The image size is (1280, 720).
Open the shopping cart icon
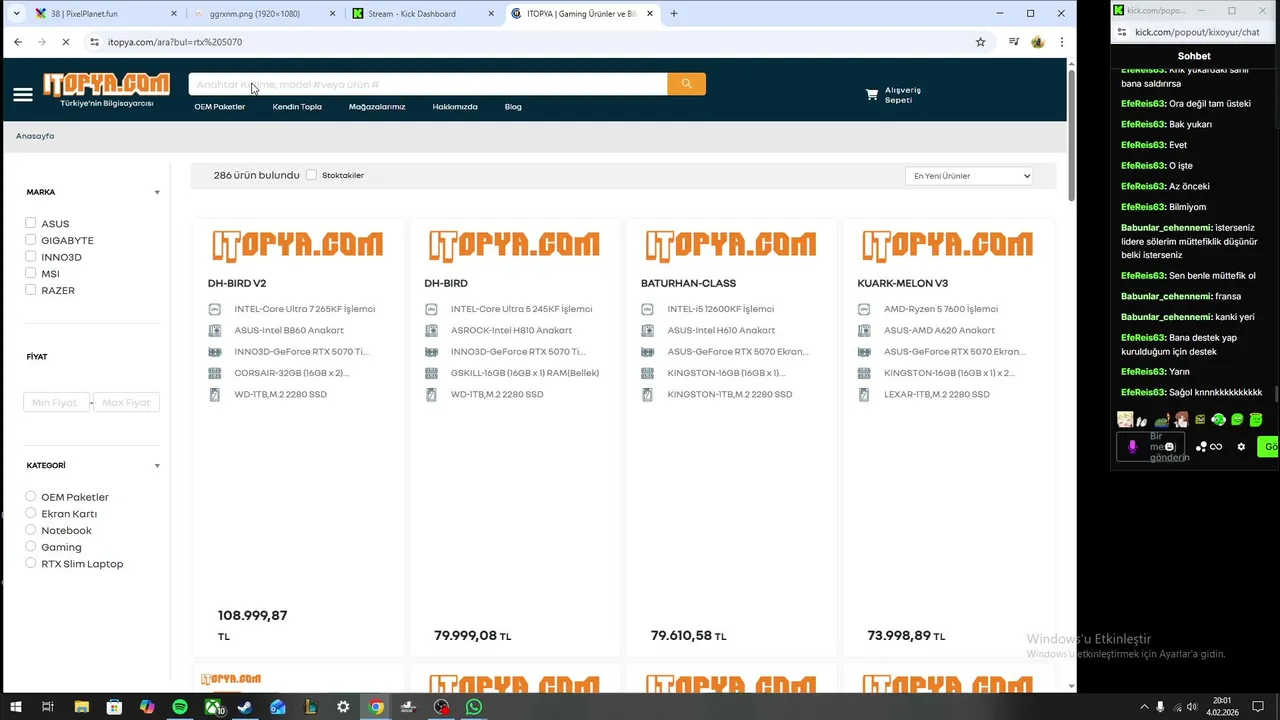point(872,95)
